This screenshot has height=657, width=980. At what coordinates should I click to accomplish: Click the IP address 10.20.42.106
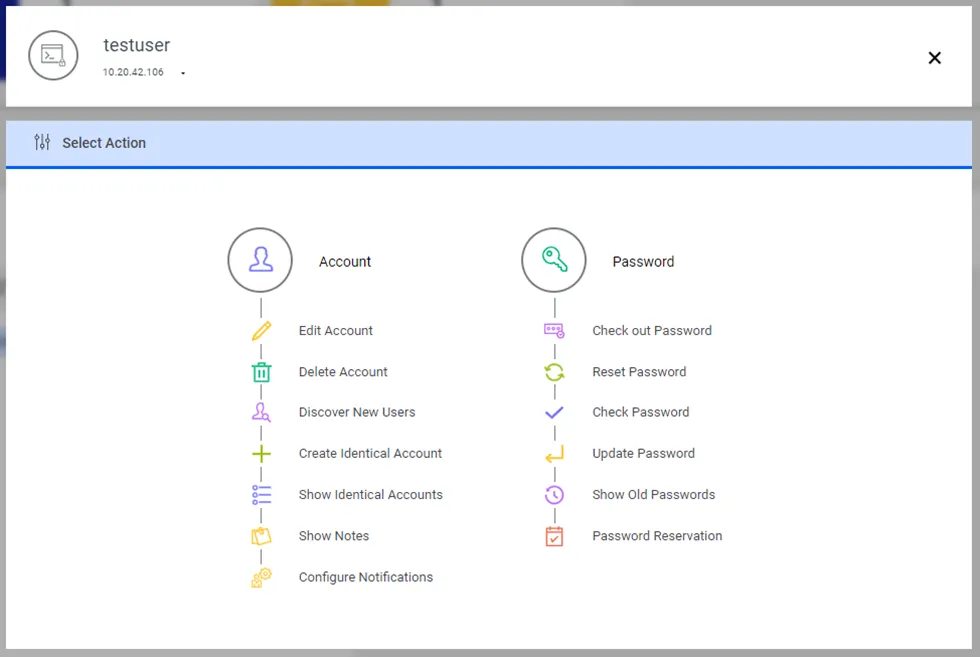[133, 73]
